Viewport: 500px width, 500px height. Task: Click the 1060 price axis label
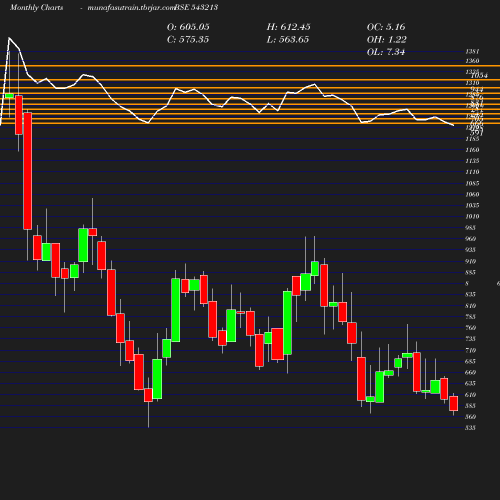472,194
